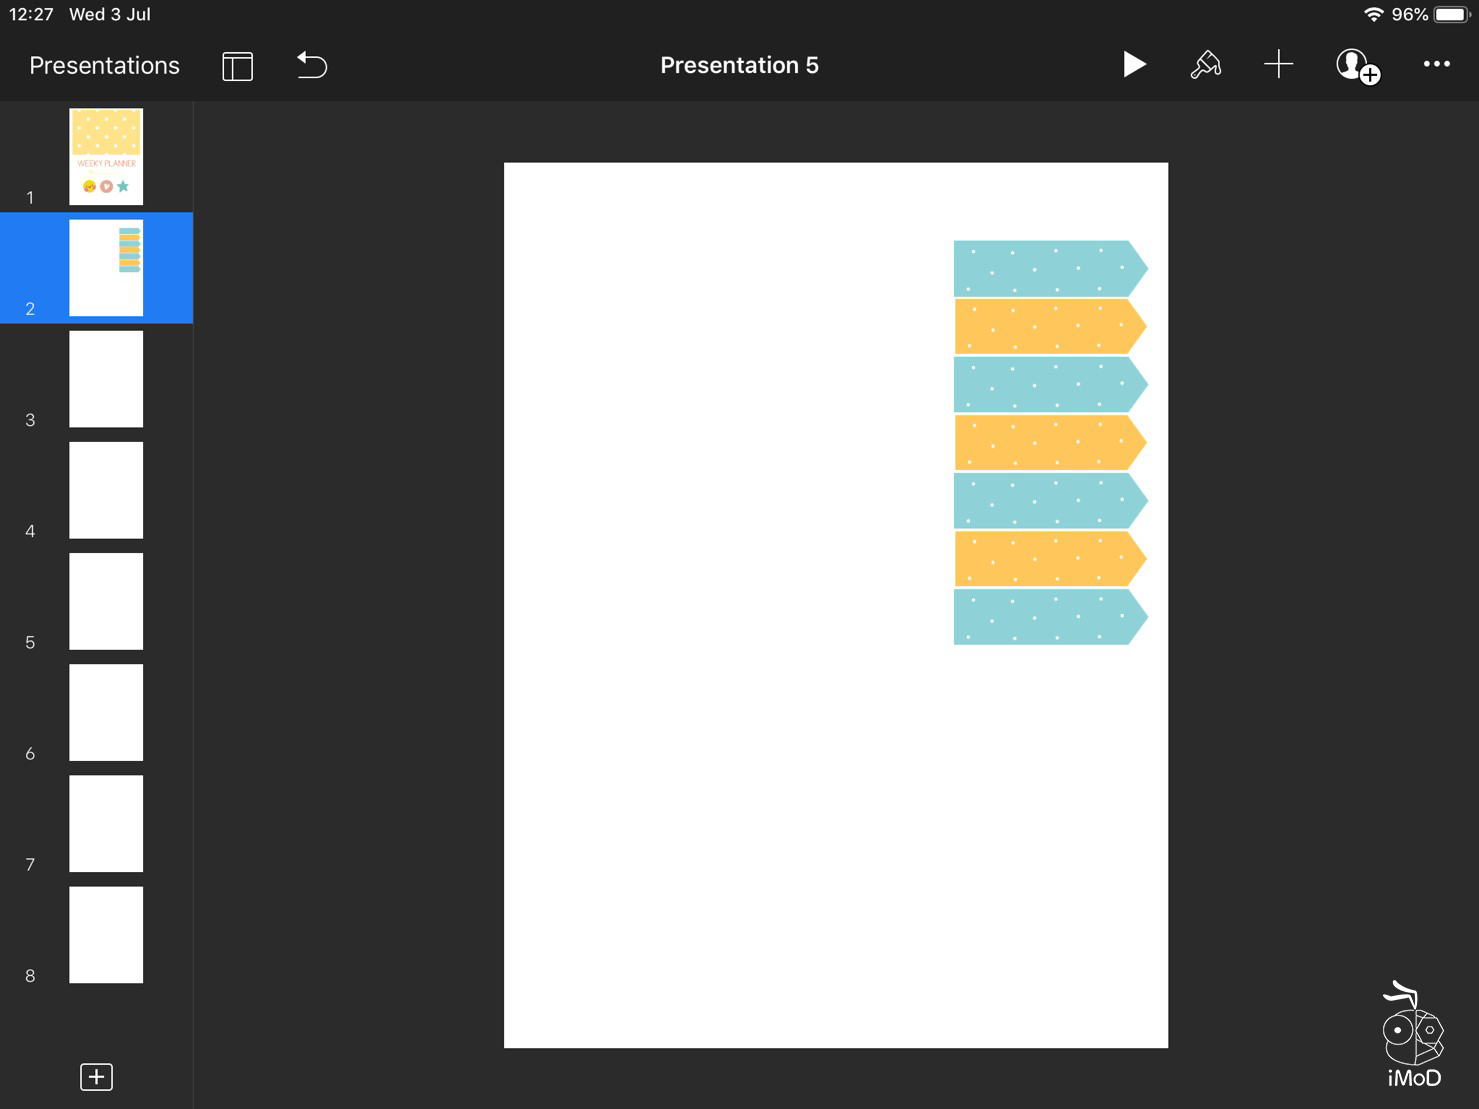1479x1109 pixels.
Task: Open the More options ellipsis menu
Action: (1436, 65)
